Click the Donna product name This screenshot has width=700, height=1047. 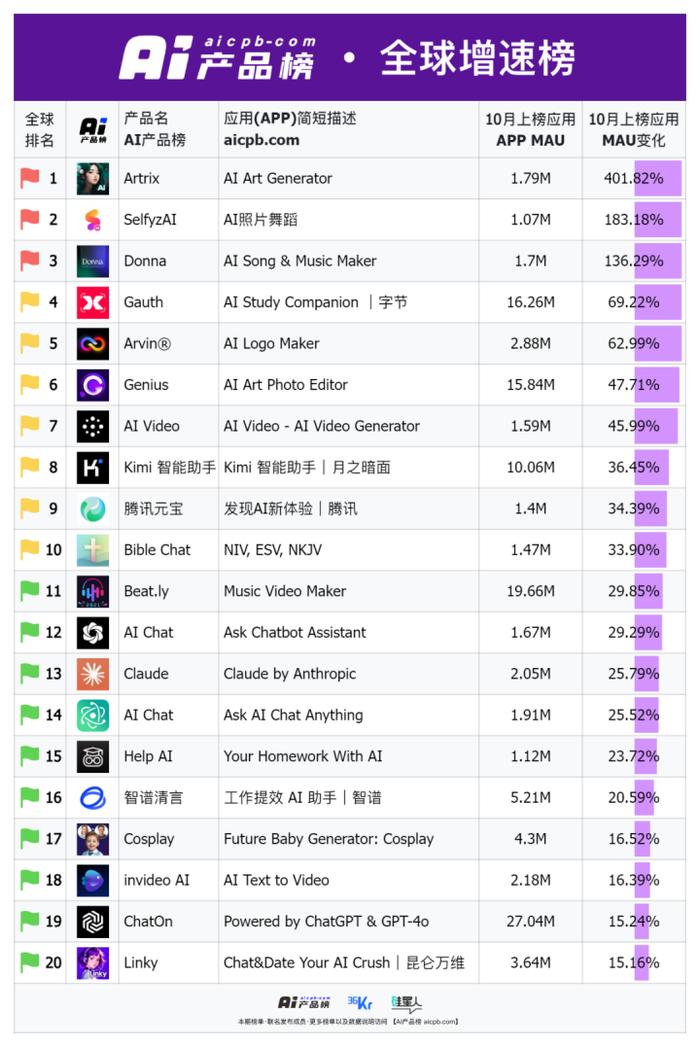click(145, 261)
